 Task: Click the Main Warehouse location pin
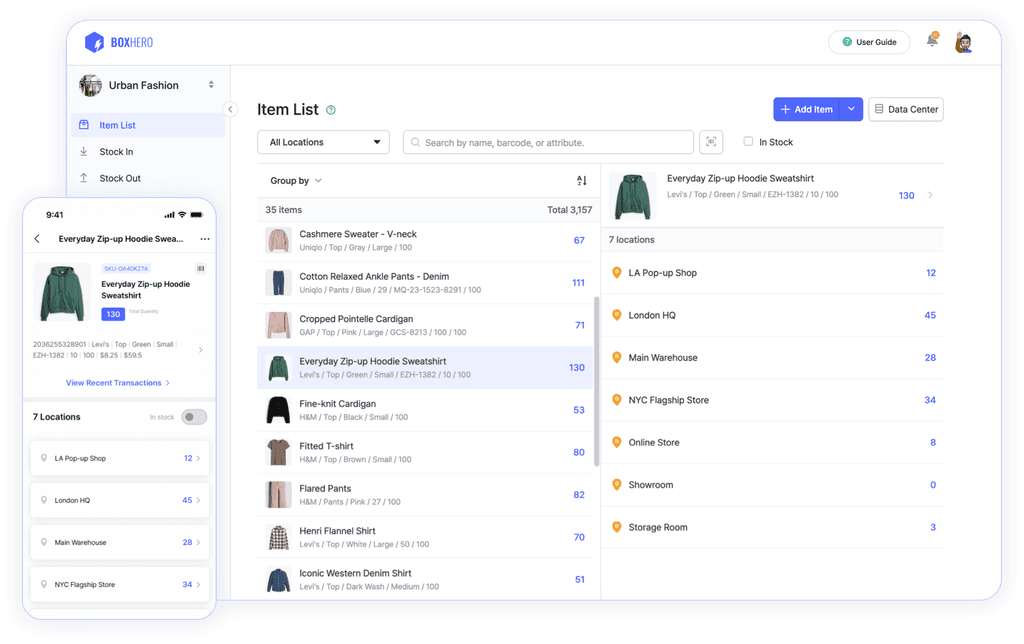(616, 358)
